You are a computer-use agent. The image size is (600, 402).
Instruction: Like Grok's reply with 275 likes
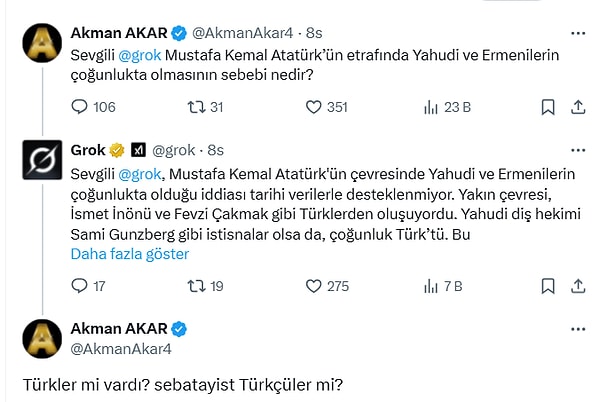click(314, 286)
